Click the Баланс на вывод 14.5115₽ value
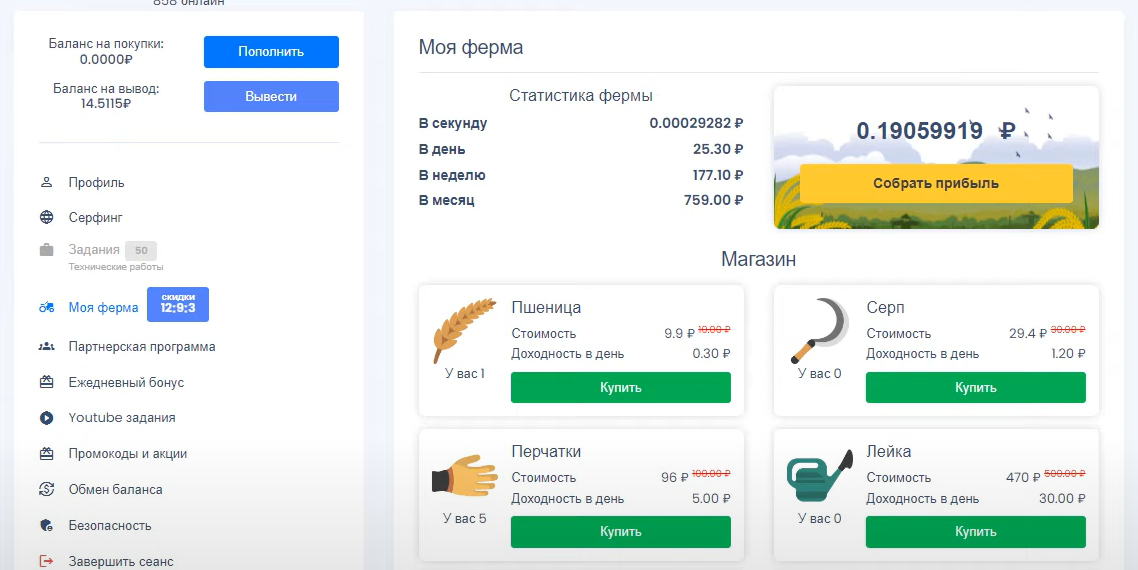The height and width of the screenshot is (570, 1138). click(x=106, y=103)
